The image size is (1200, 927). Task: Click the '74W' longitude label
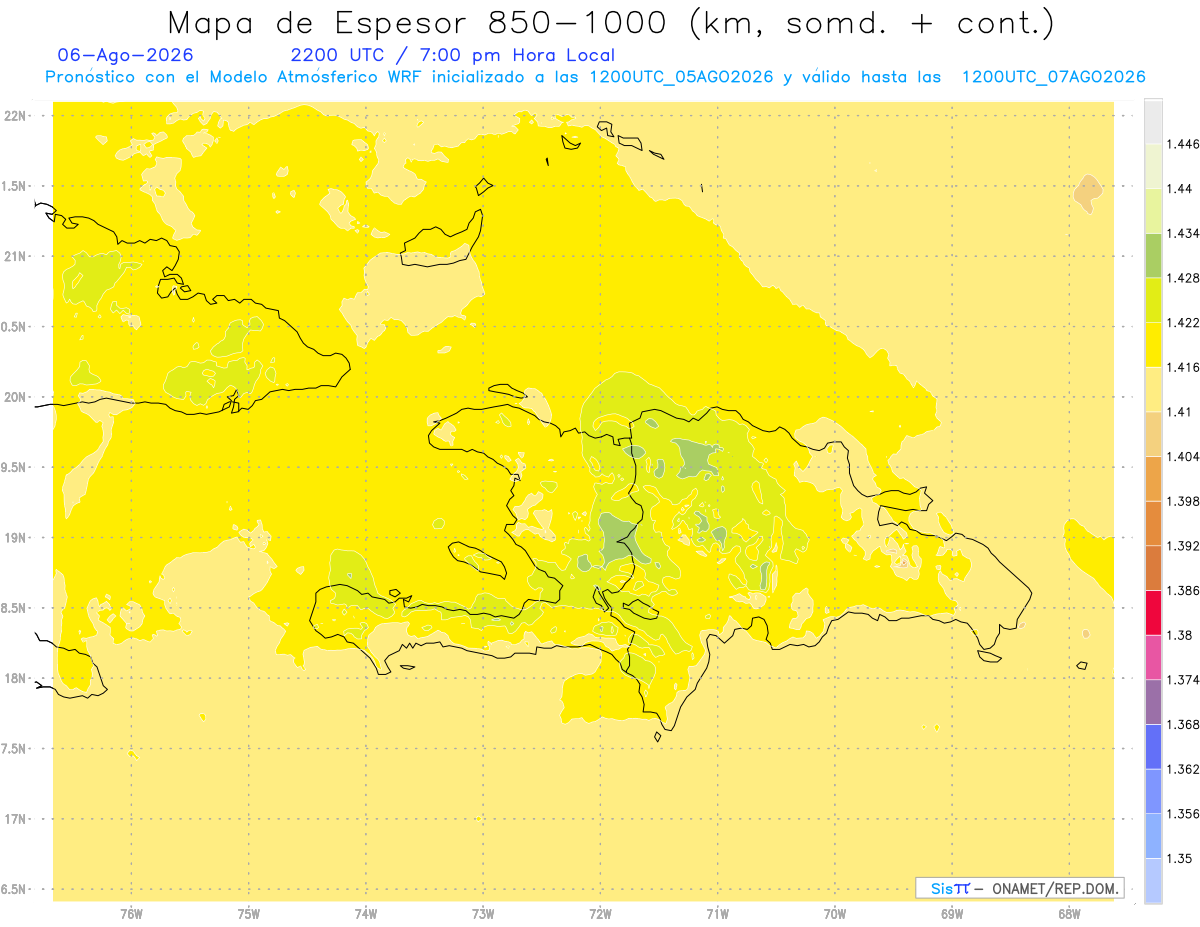coord(366,914)
